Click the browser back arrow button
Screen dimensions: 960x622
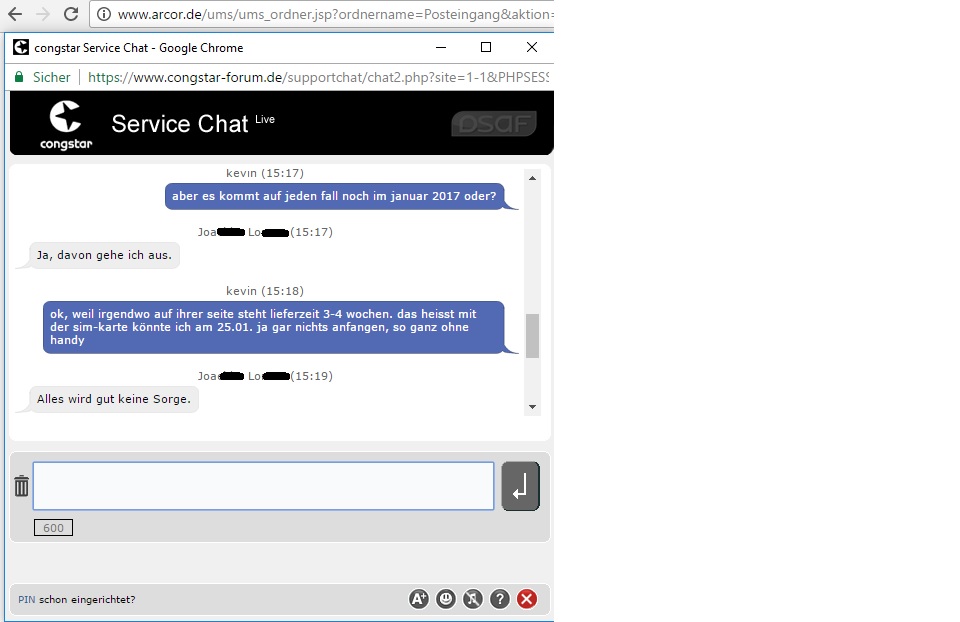point(15,14)
